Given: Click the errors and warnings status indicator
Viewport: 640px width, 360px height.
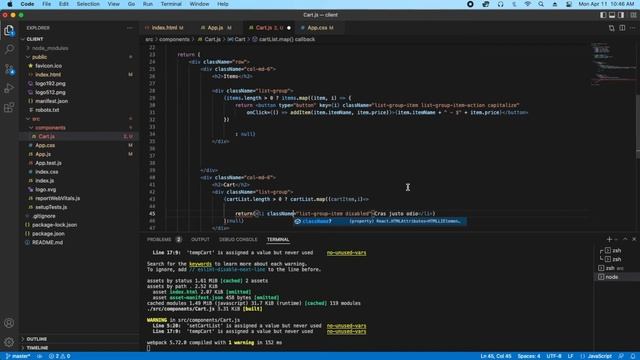Looking at the screenshot, I should coord(59,356).
